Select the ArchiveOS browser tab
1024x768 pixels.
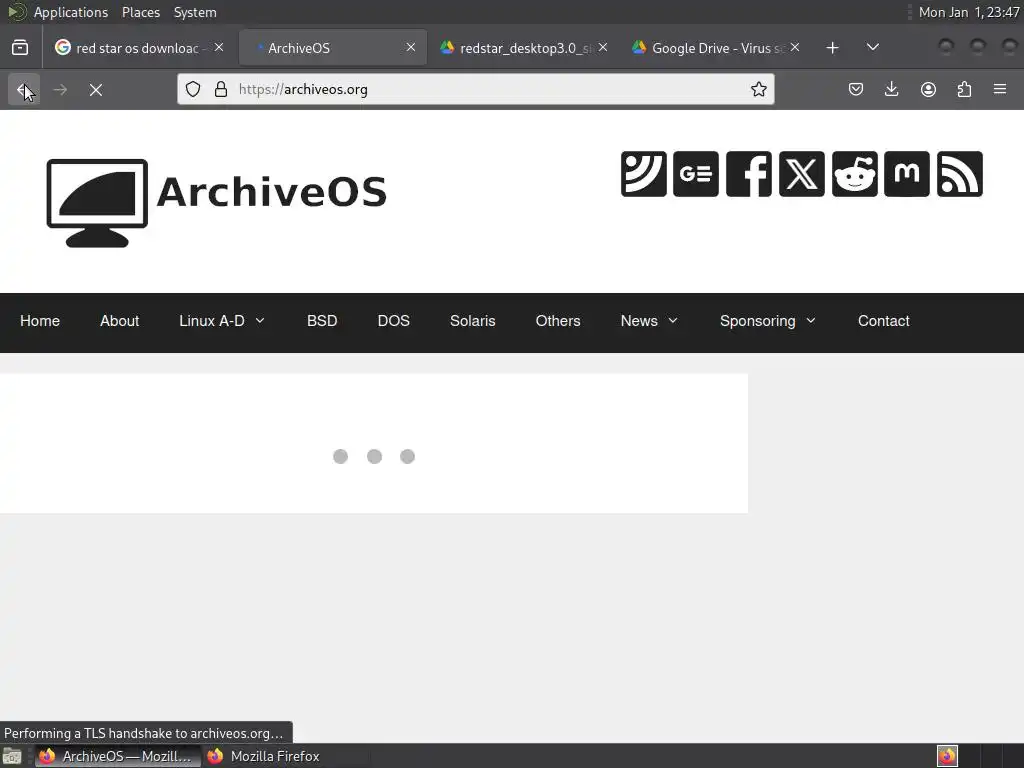333,48
